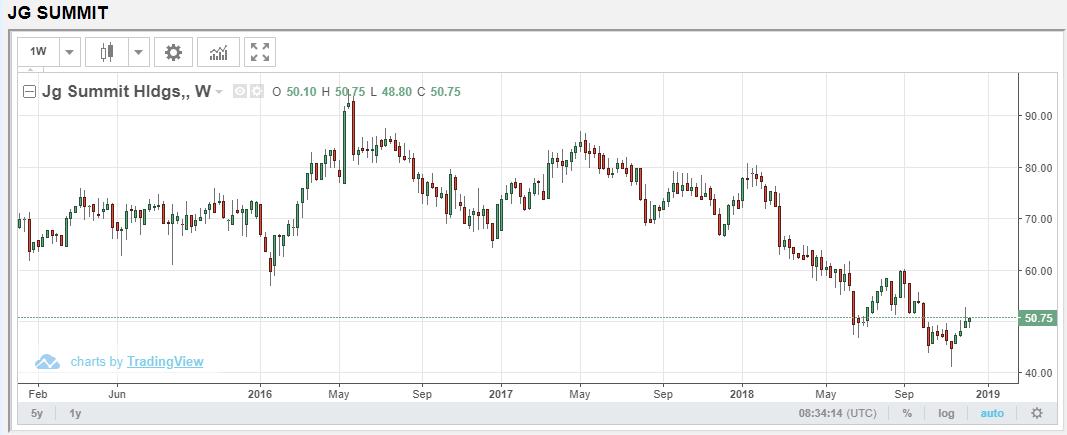This screenshot has width=1067, height=435.
Task: Expand the chart style dropdown arrow
Action: coord(138,52)
